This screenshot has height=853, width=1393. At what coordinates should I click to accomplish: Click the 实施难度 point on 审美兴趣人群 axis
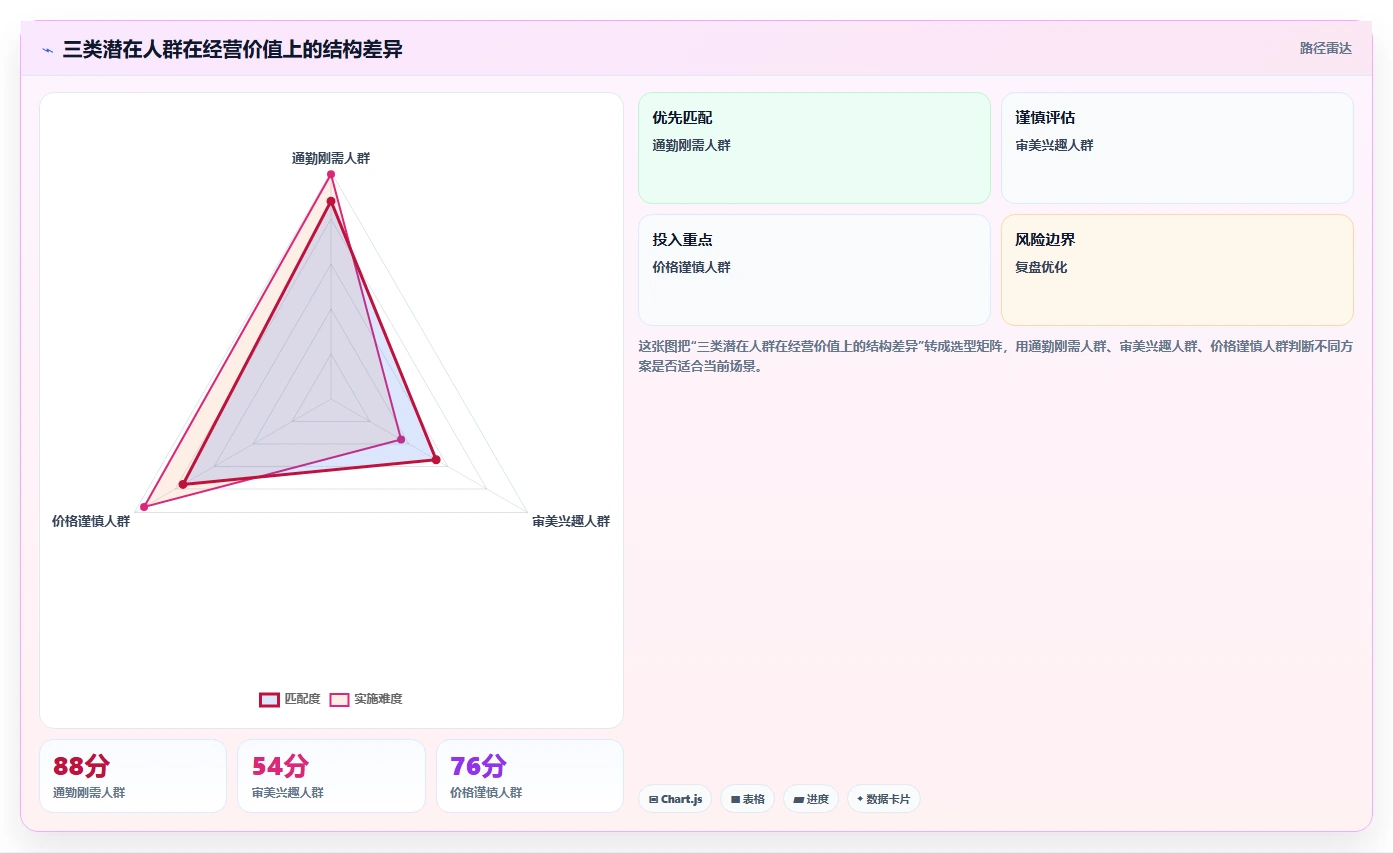coord(401,439)
